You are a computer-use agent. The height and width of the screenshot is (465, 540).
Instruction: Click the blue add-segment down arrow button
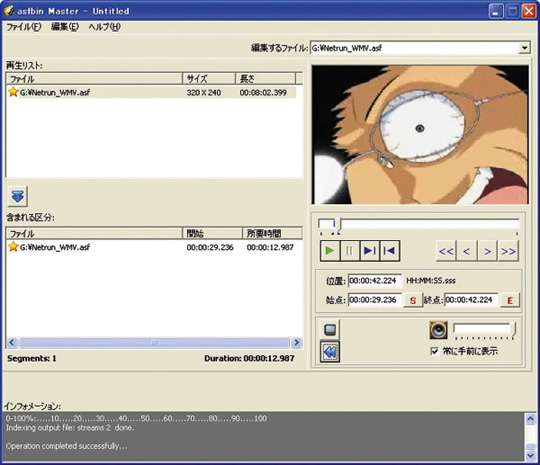tap(18, 196)
